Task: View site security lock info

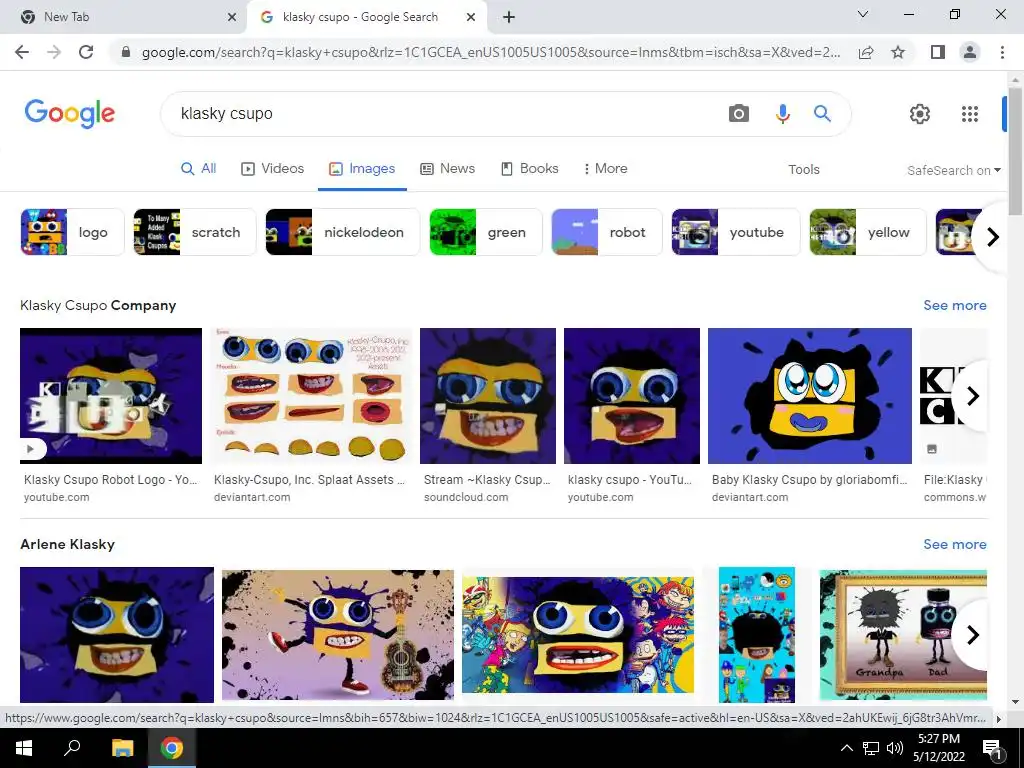Action: (126, 52)
